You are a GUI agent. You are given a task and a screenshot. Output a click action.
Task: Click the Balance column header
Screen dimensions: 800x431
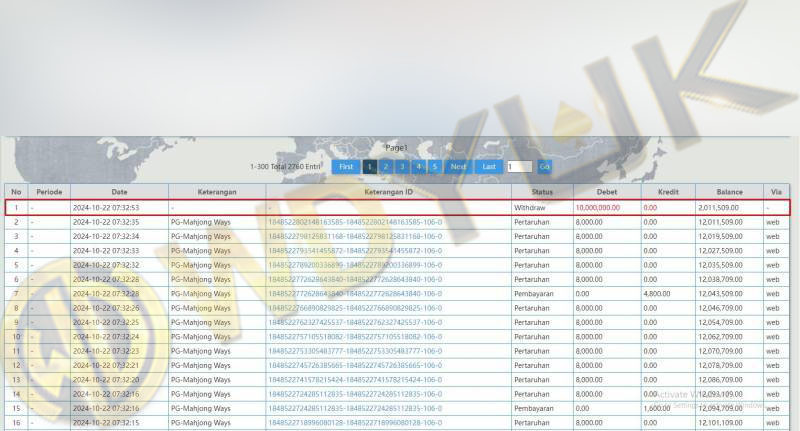click(x=730, y=192)
